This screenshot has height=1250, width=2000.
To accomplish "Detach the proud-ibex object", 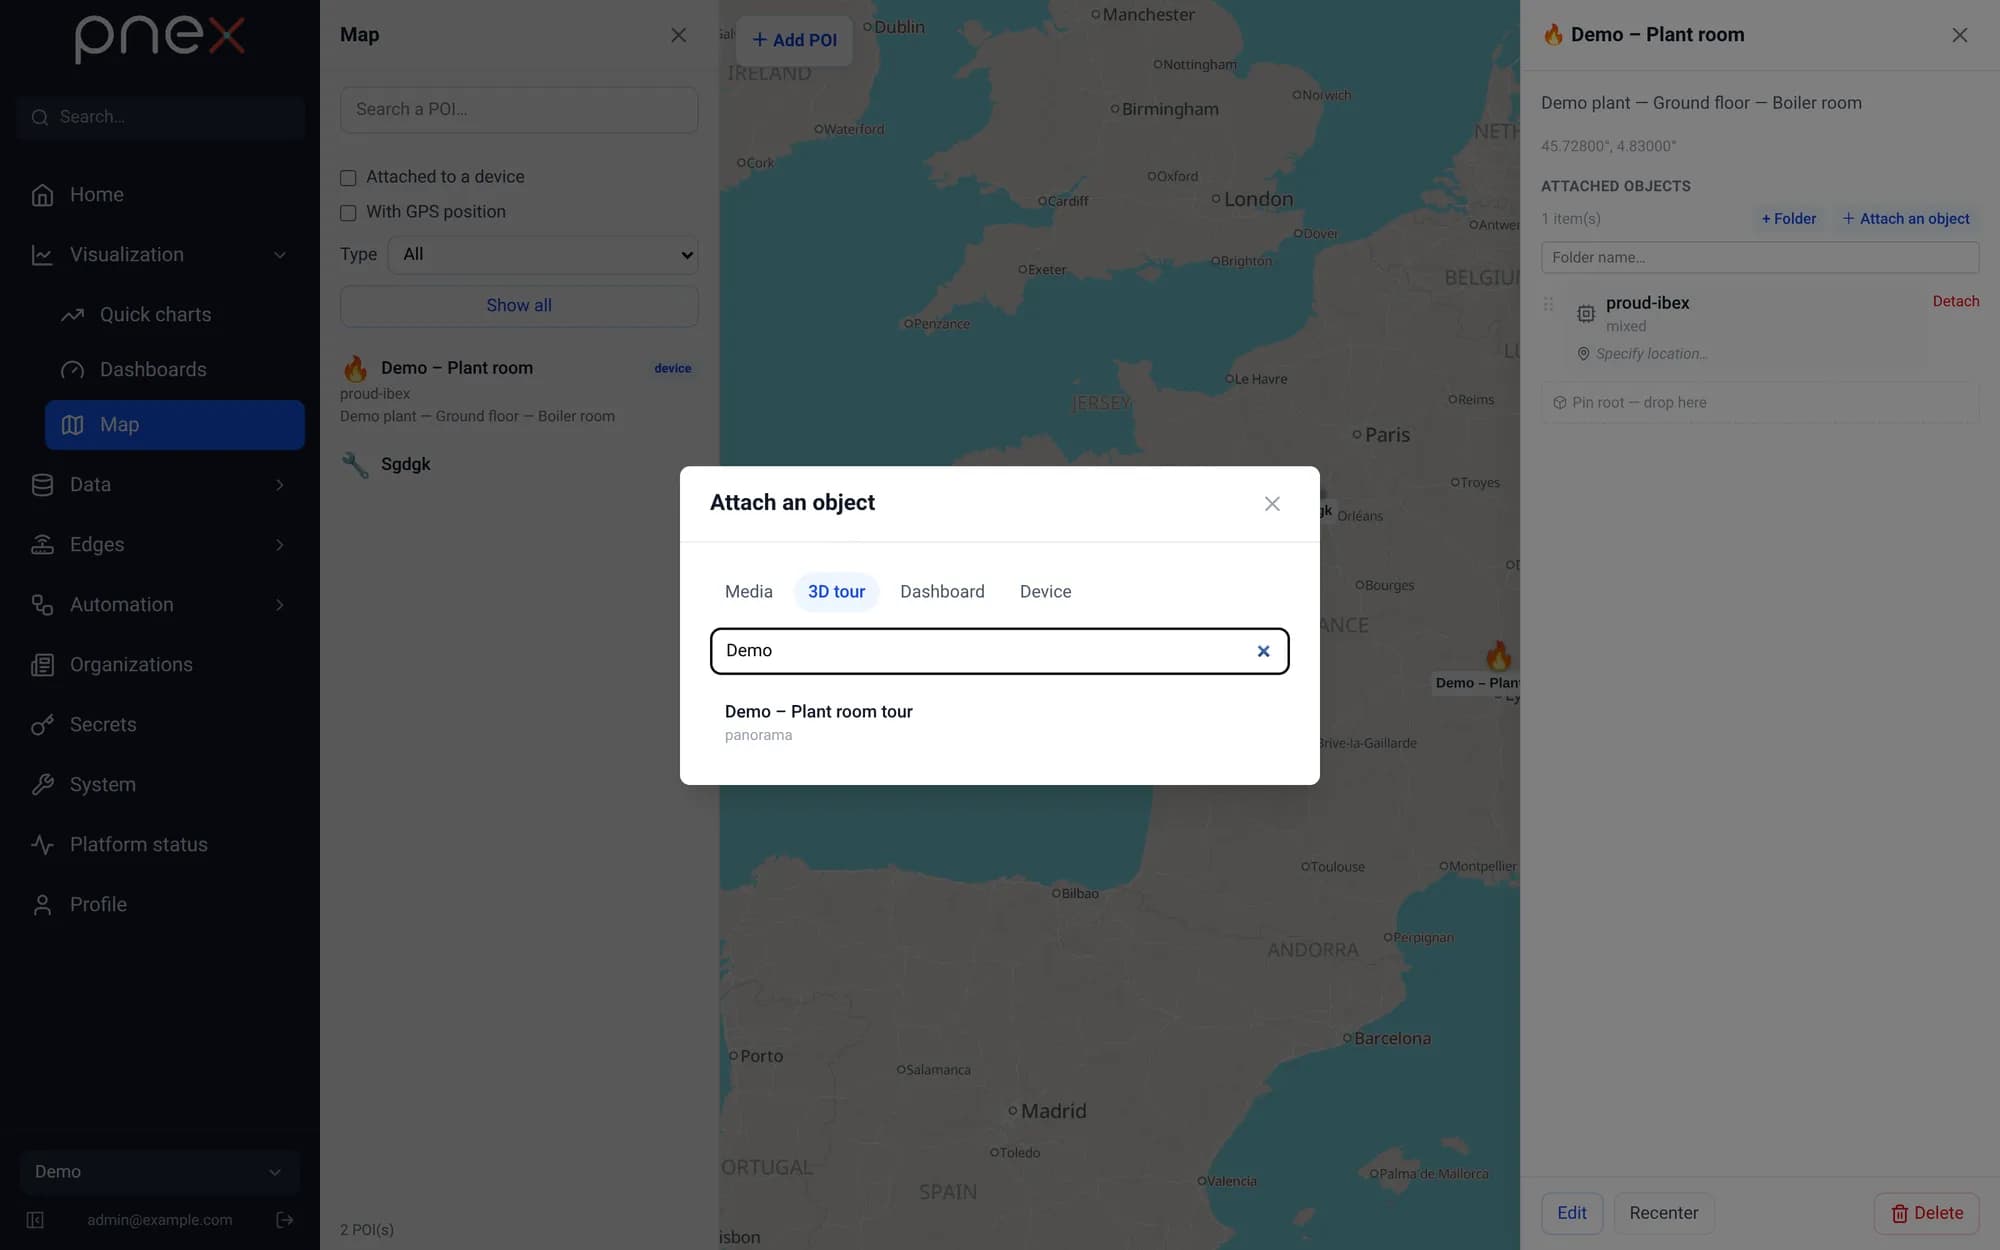I will click(x=1955, y=301).
